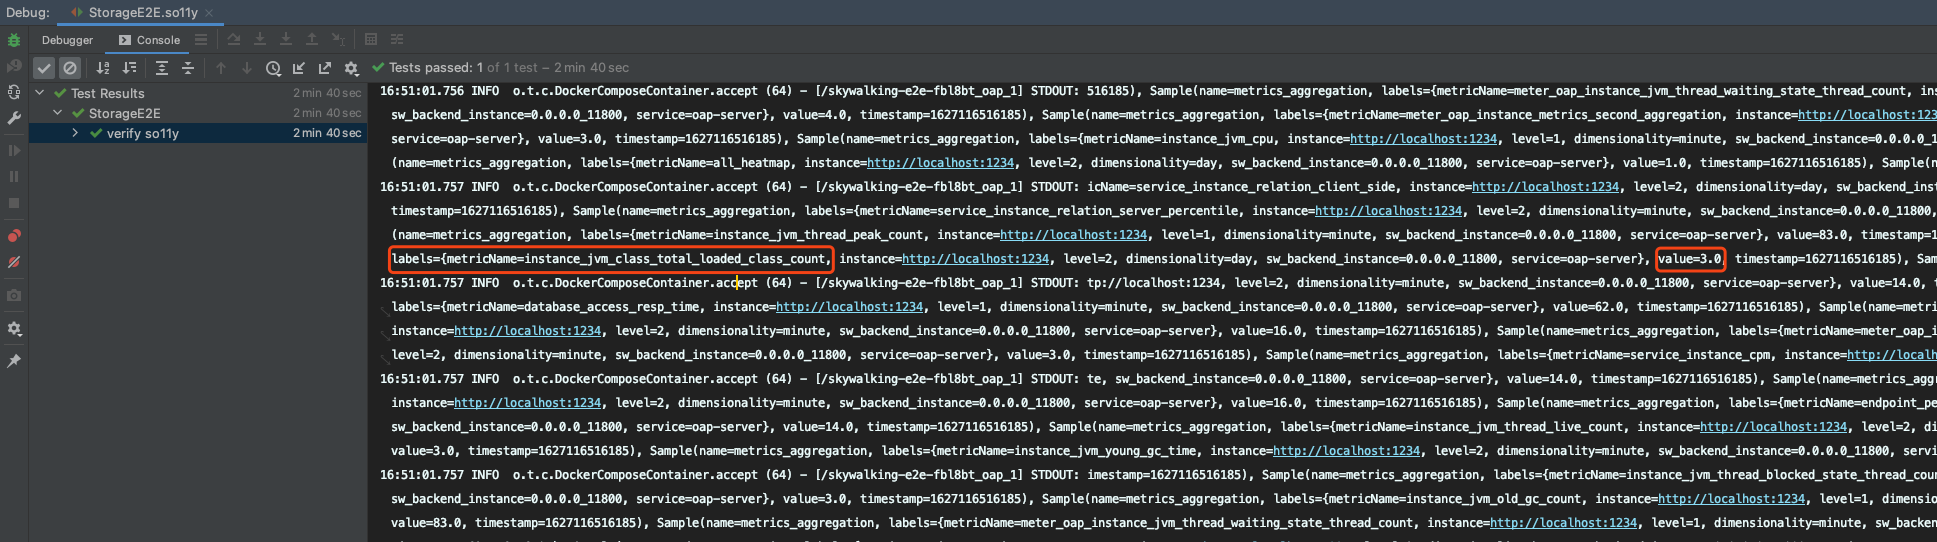Image resolution: width=1937 pixels, height=542 pixels.
Task: Open the test runner settings gear dropdown
Action: 351,68
